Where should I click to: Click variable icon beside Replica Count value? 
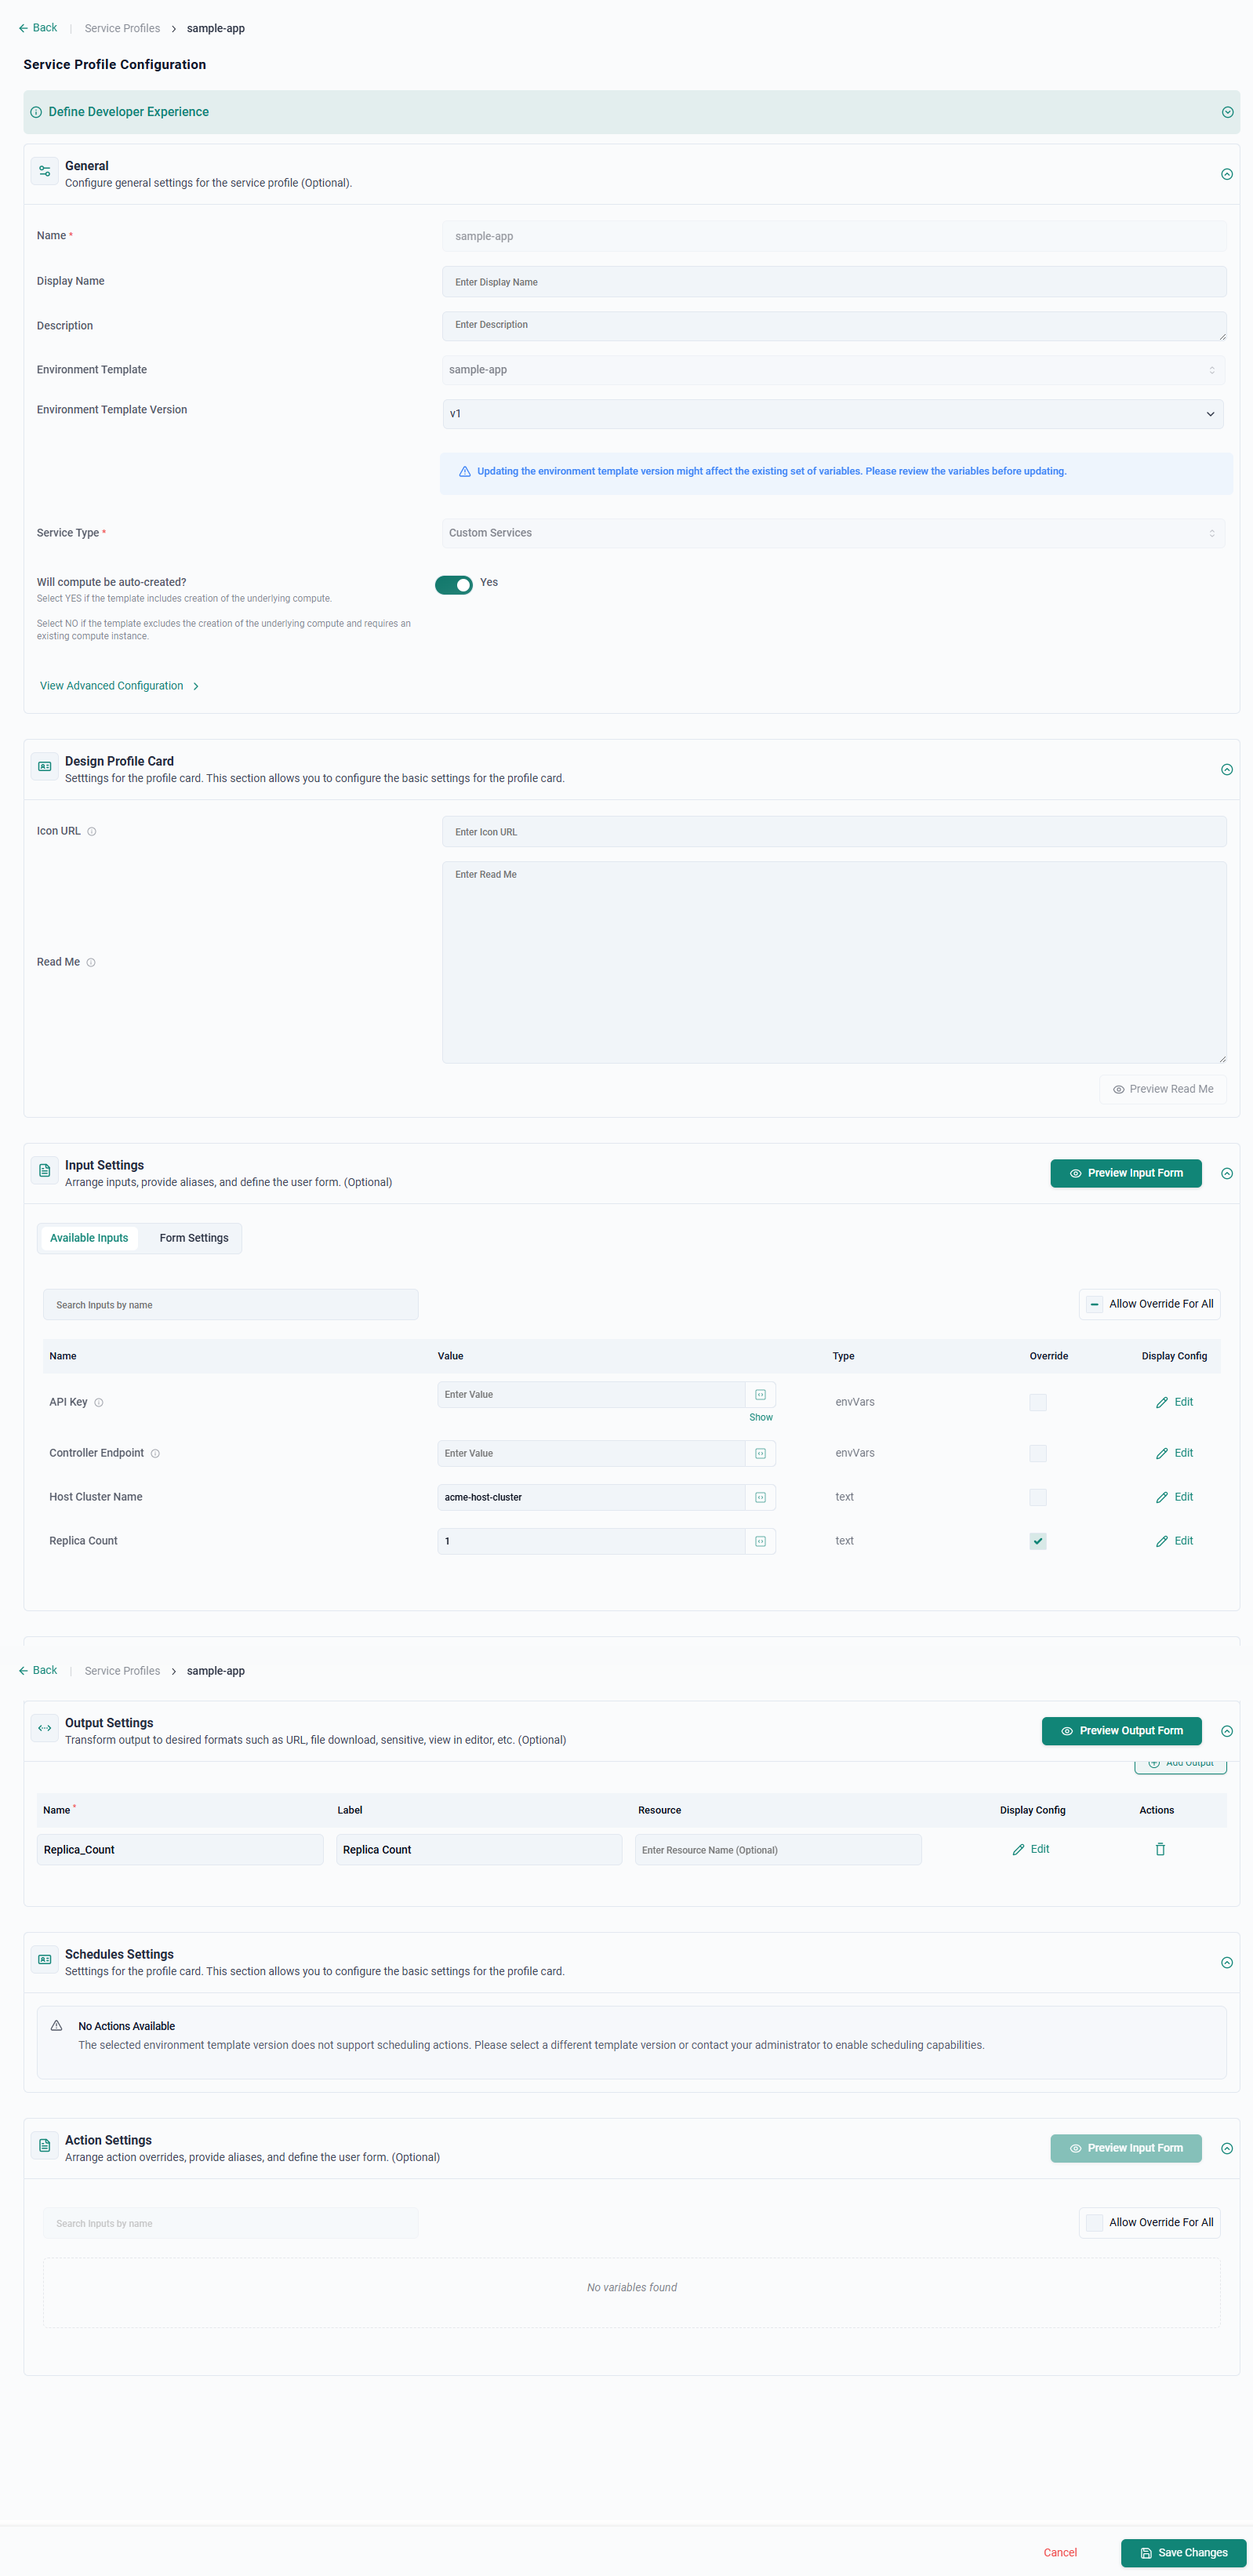[760, 1541]
